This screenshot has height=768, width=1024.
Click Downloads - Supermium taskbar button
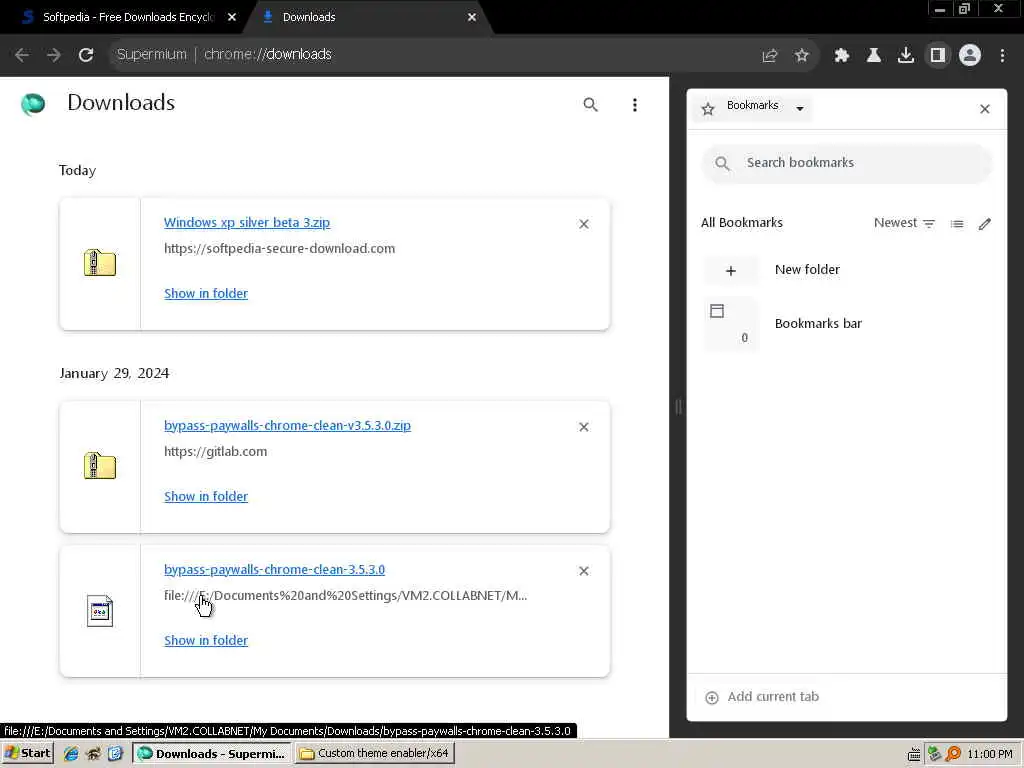(x=212, y=754)
